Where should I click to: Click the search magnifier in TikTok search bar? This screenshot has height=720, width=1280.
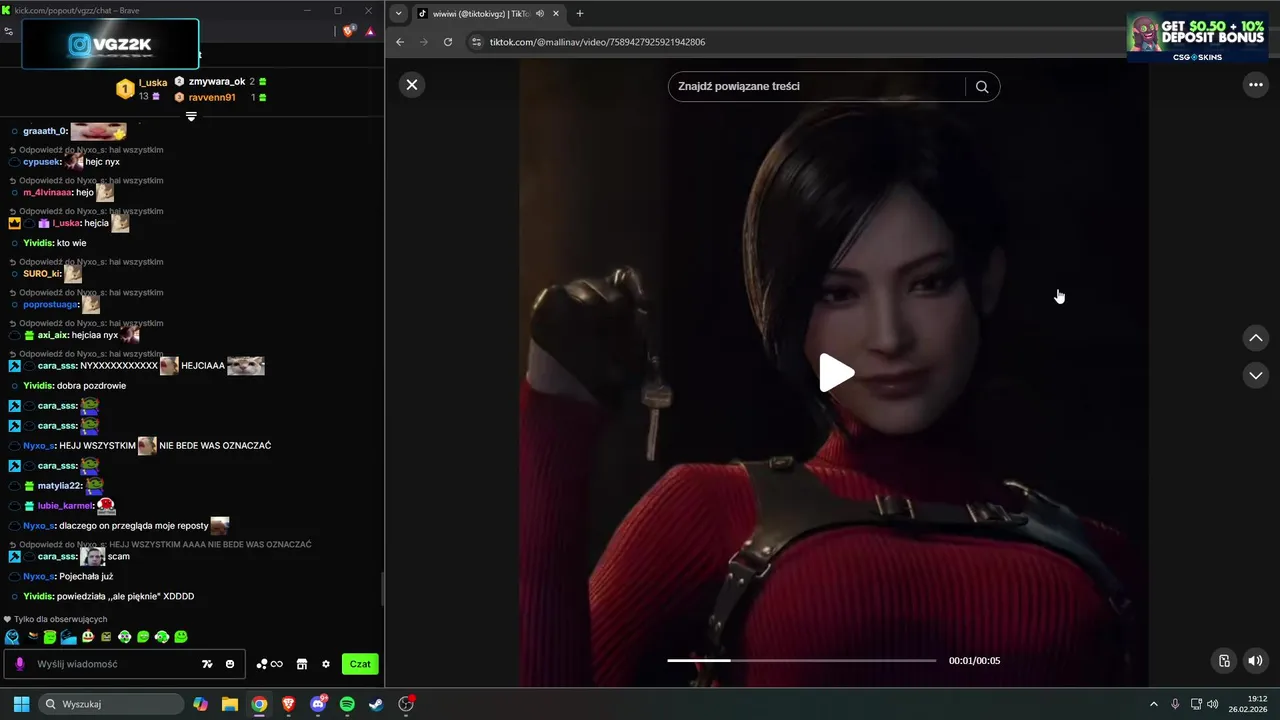tap(982, 86)
